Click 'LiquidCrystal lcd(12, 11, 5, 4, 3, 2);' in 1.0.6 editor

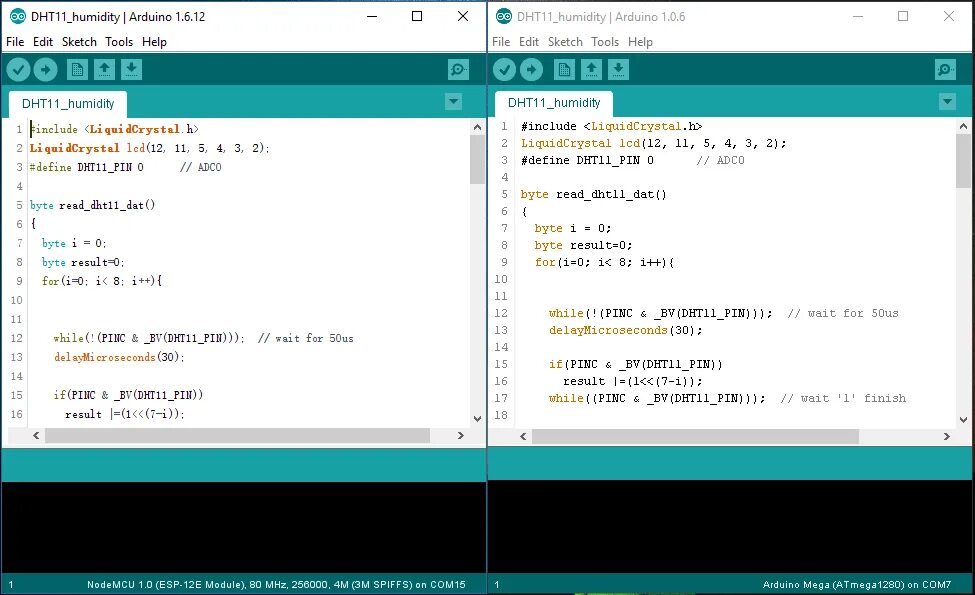click(x=654, y=143)
